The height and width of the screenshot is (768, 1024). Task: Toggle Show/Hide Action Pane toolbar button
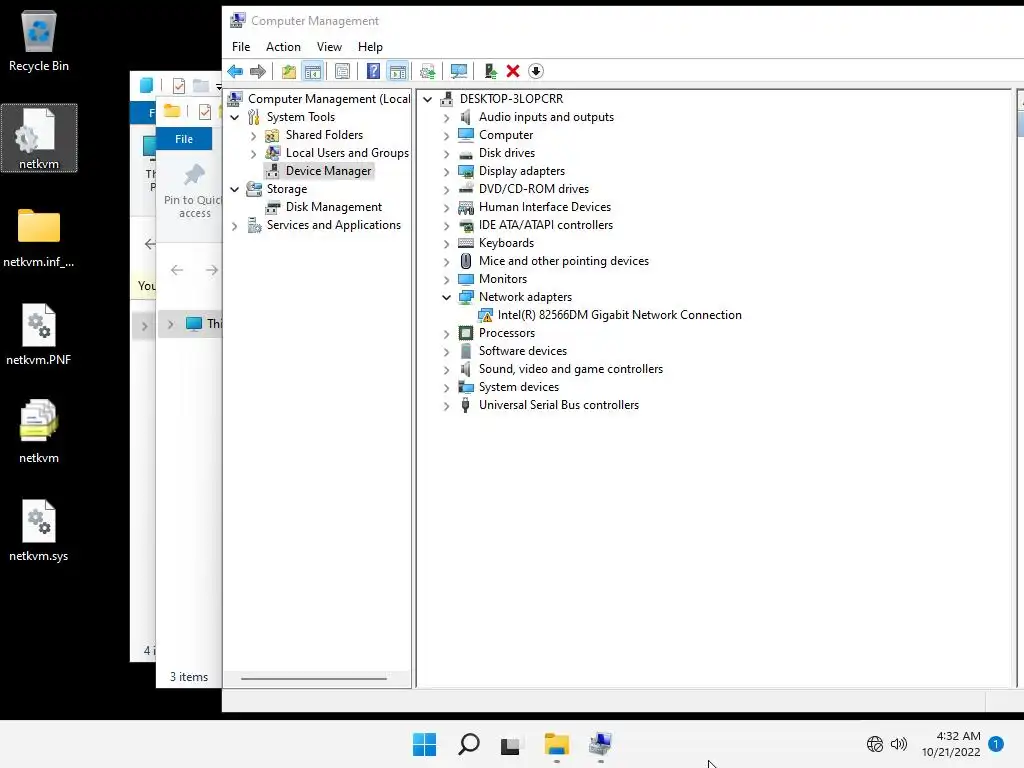pos(397,71)
